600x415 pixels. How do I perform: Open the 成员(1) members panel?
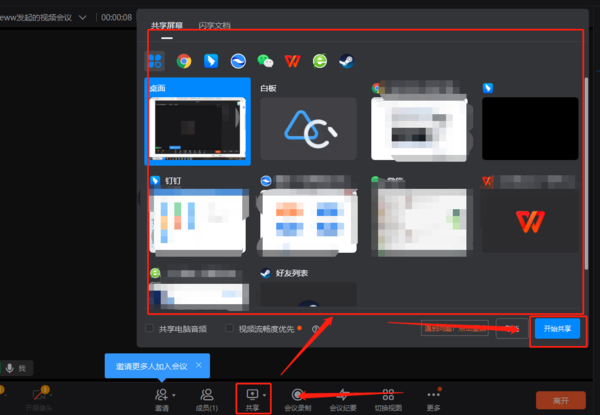pyautogui.click(x=207, y=399)
